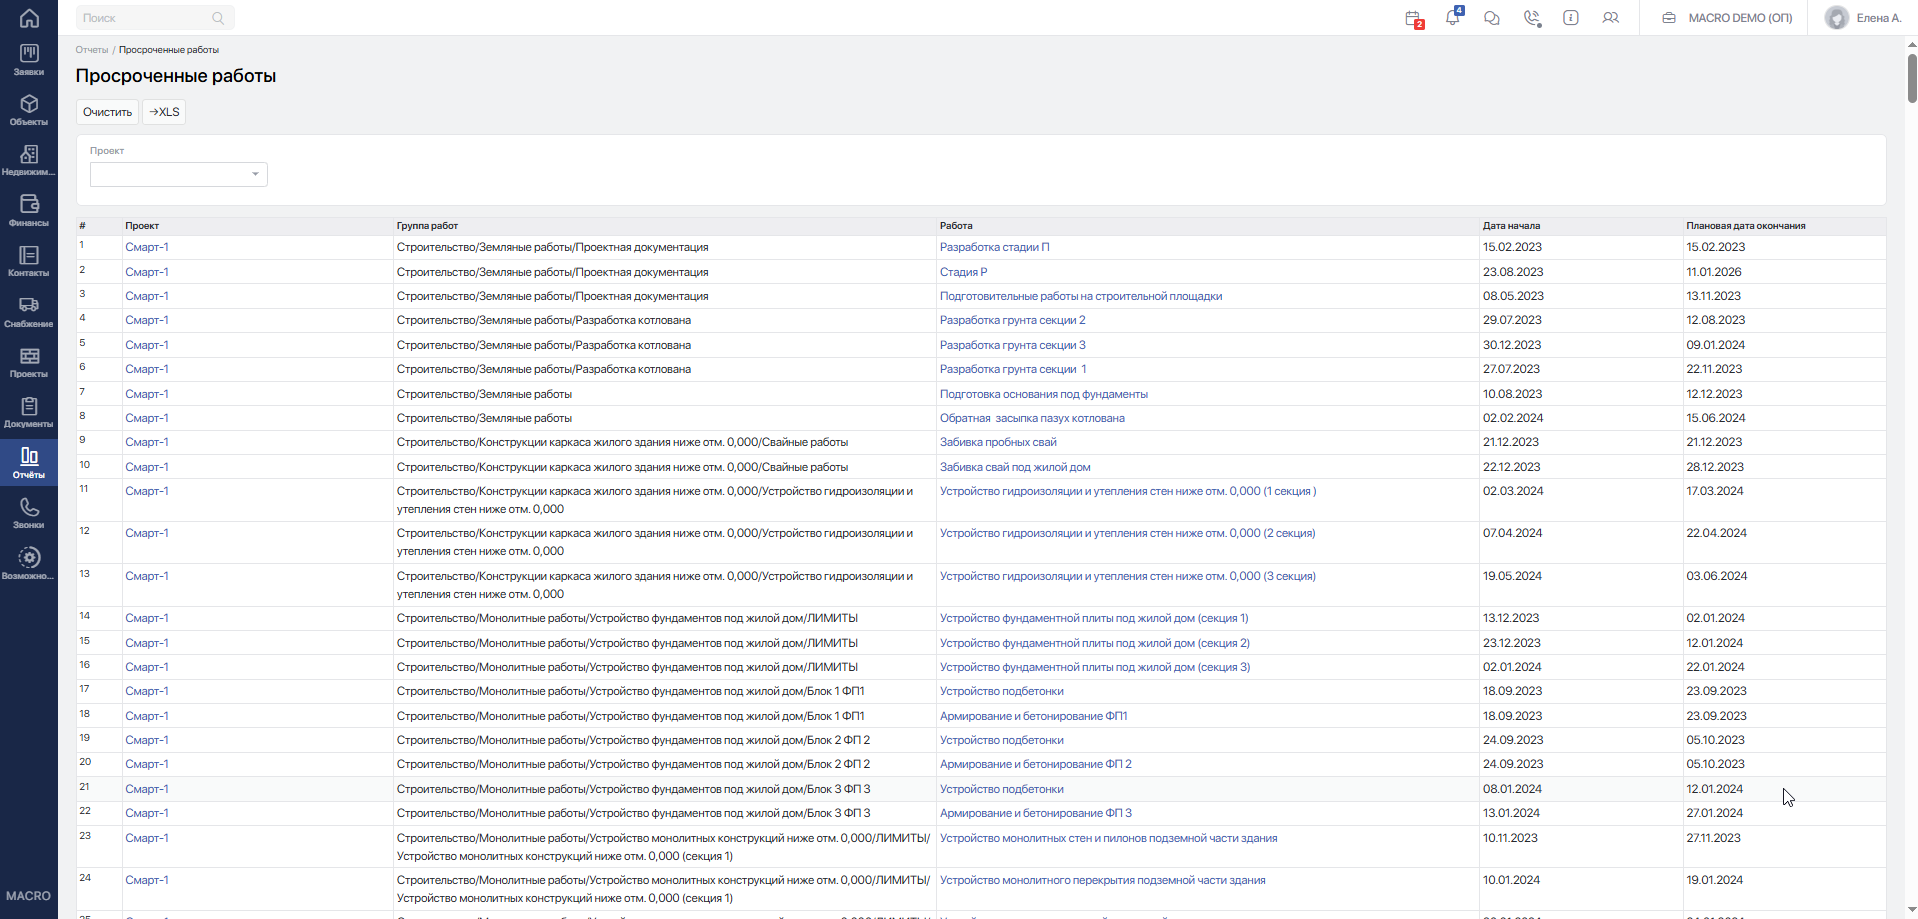Click the user avatar of Елена А.
1918x919 pixels.
(x=1836, y=18)
